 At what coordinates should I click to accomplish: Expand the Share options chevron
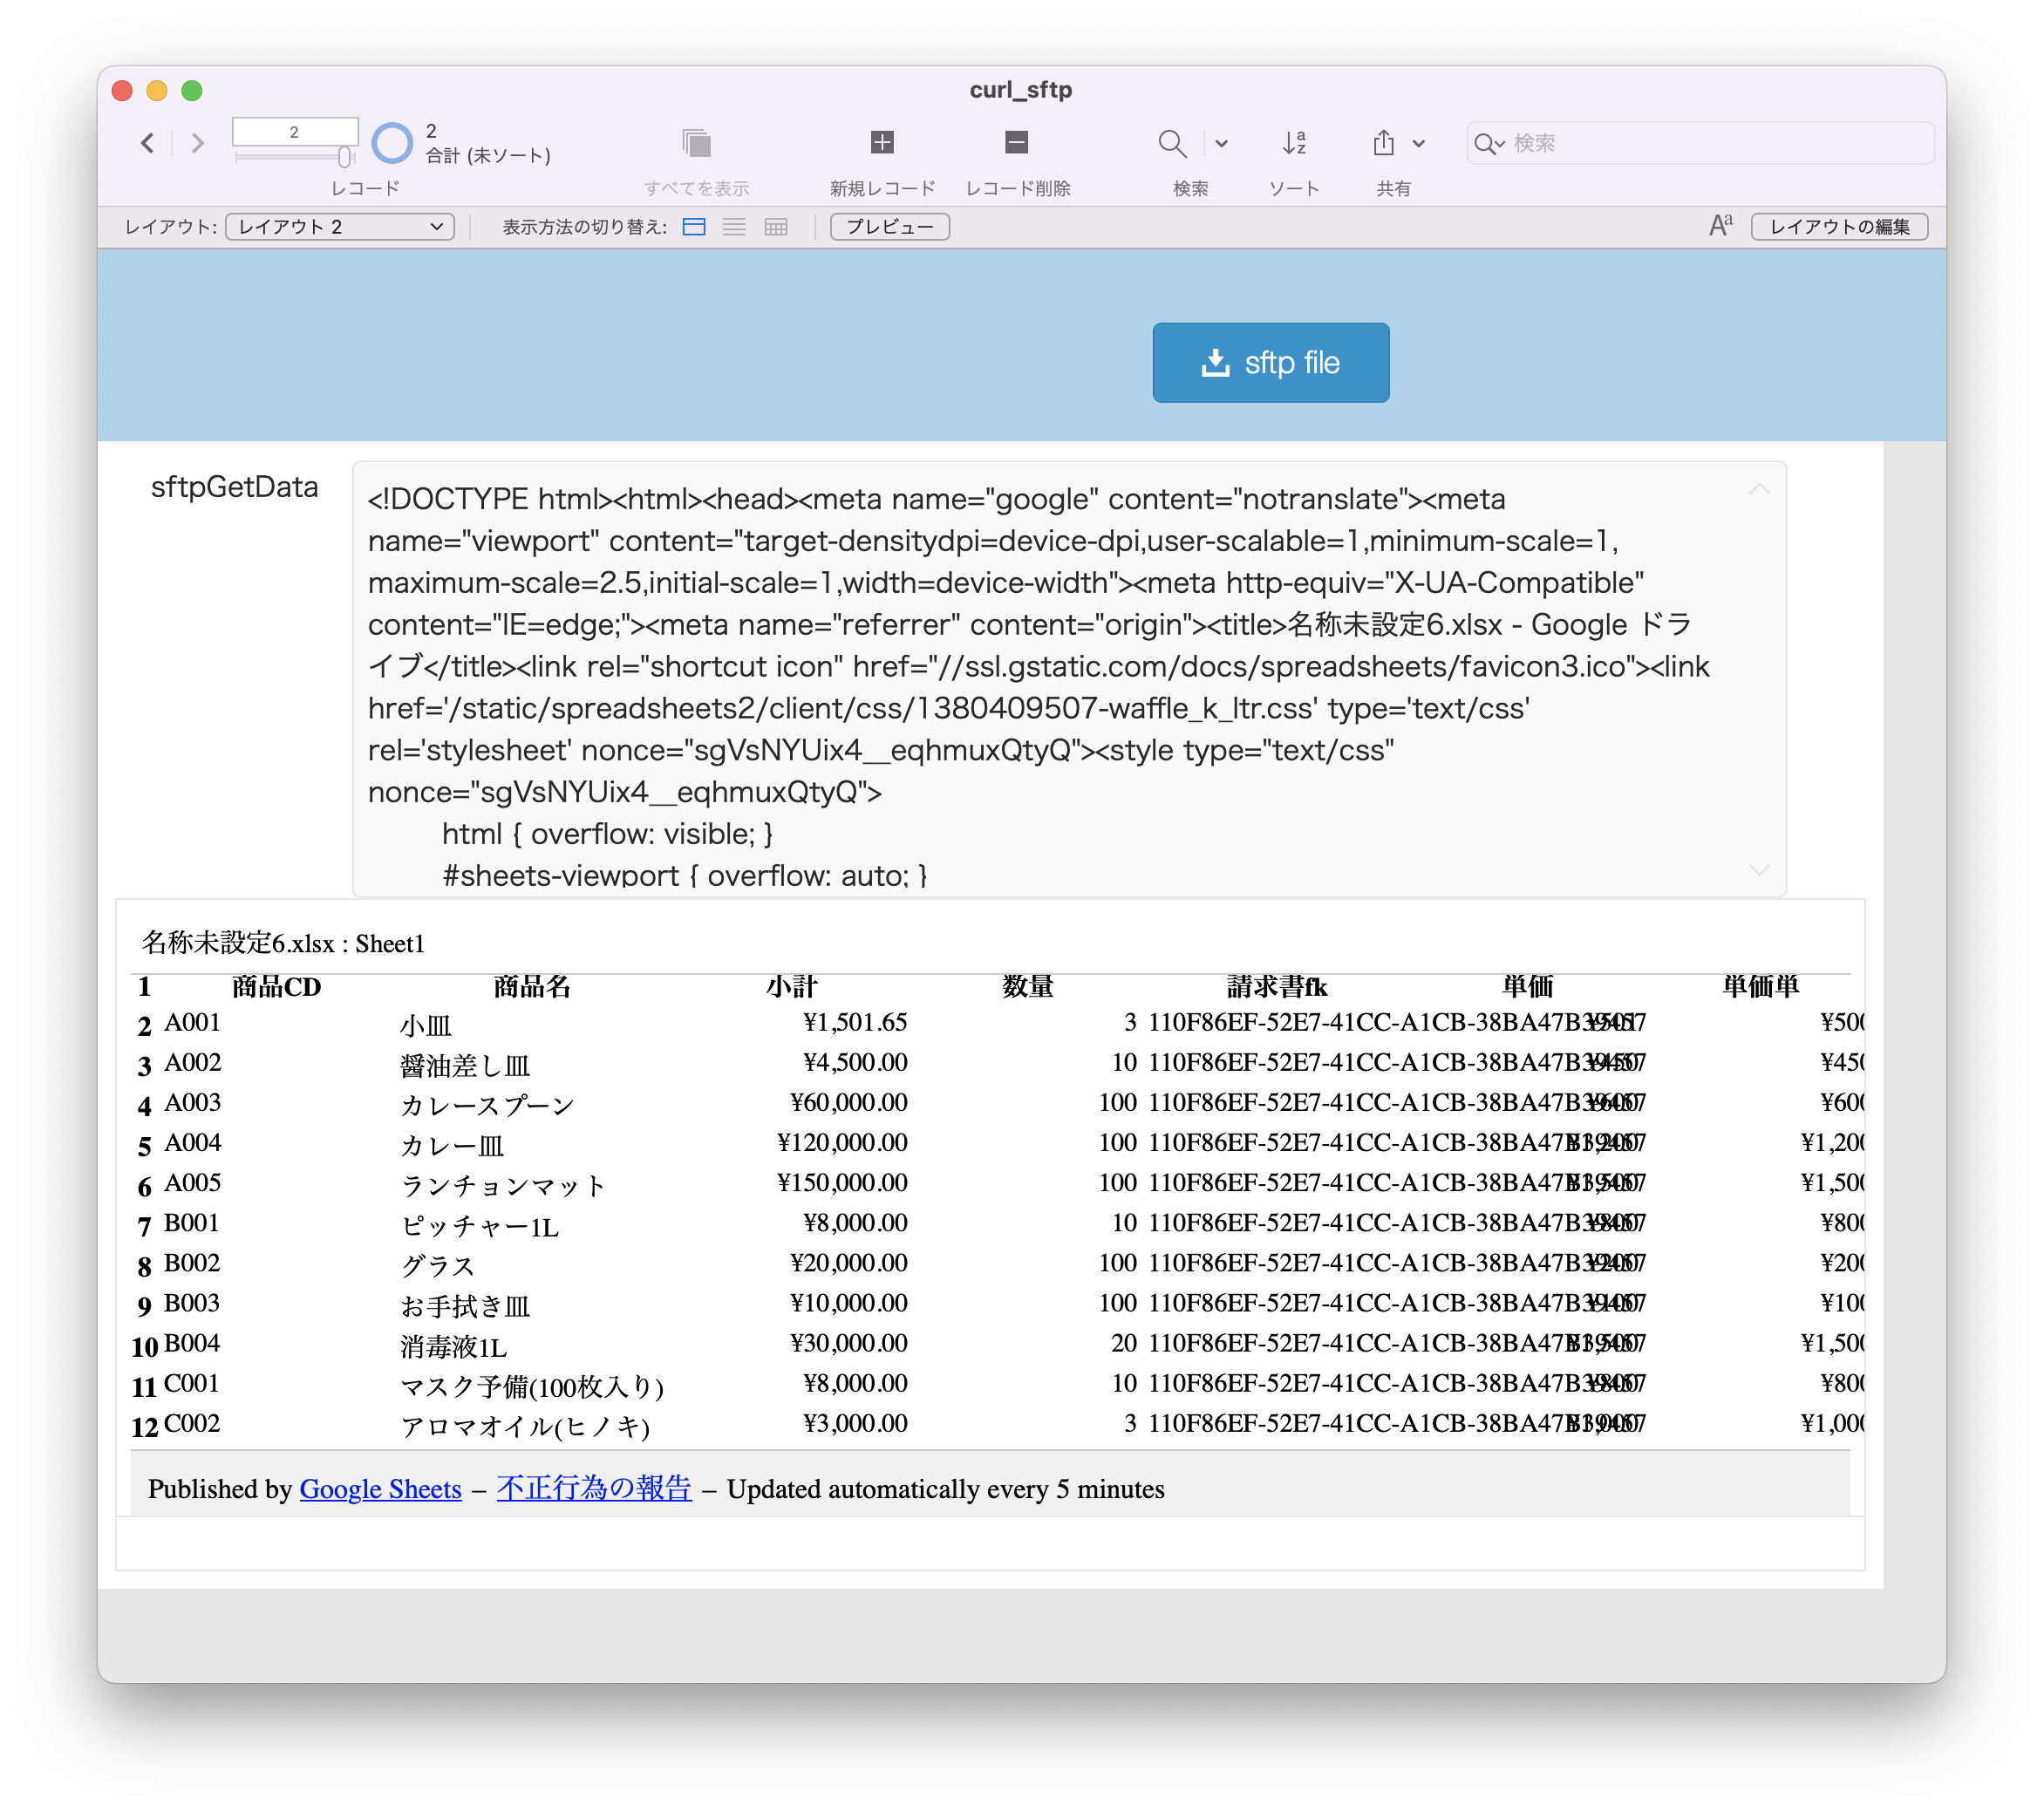point(1418,143)
